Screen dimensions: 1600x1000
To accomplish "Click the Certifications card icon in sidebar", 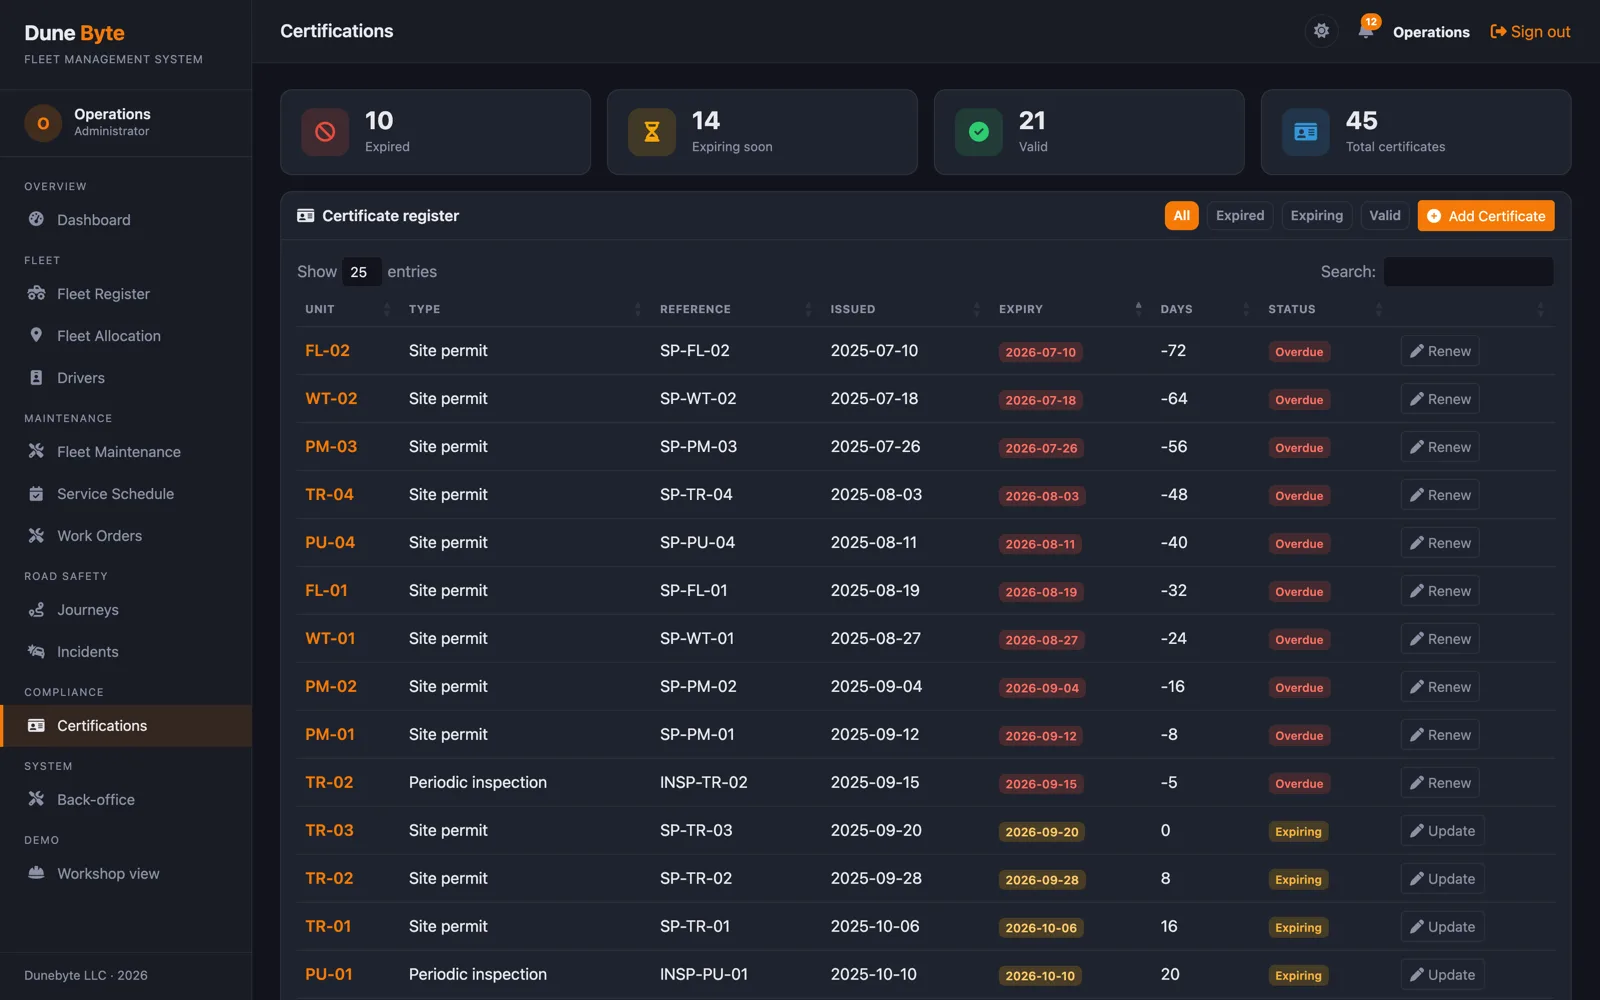I will pos(36,725).
